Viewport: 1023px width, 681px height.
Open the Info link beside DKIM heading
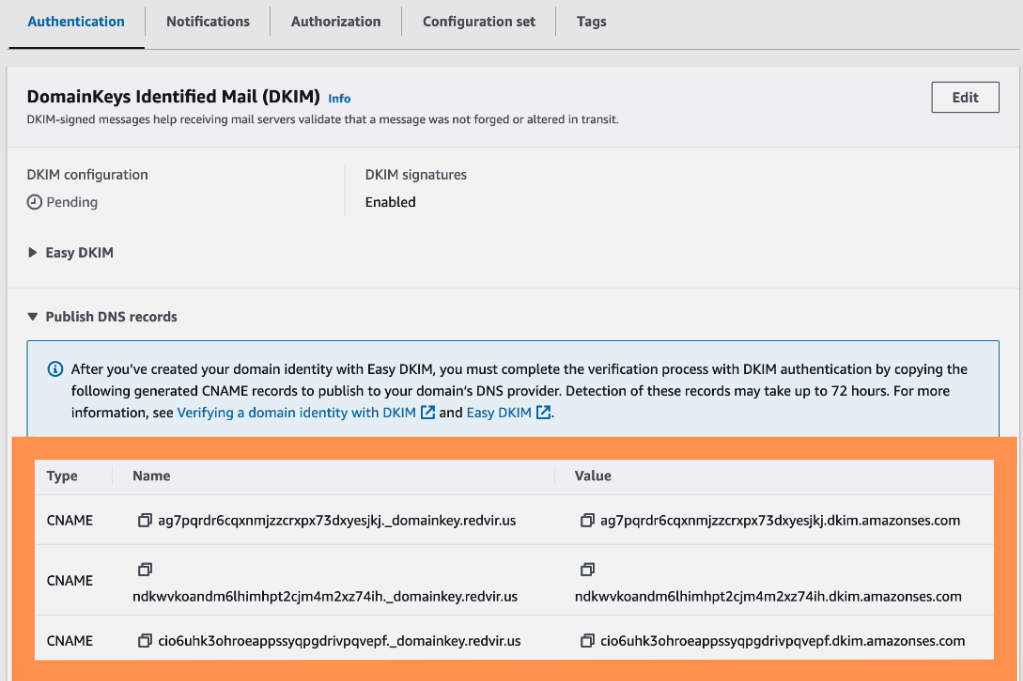339,98
